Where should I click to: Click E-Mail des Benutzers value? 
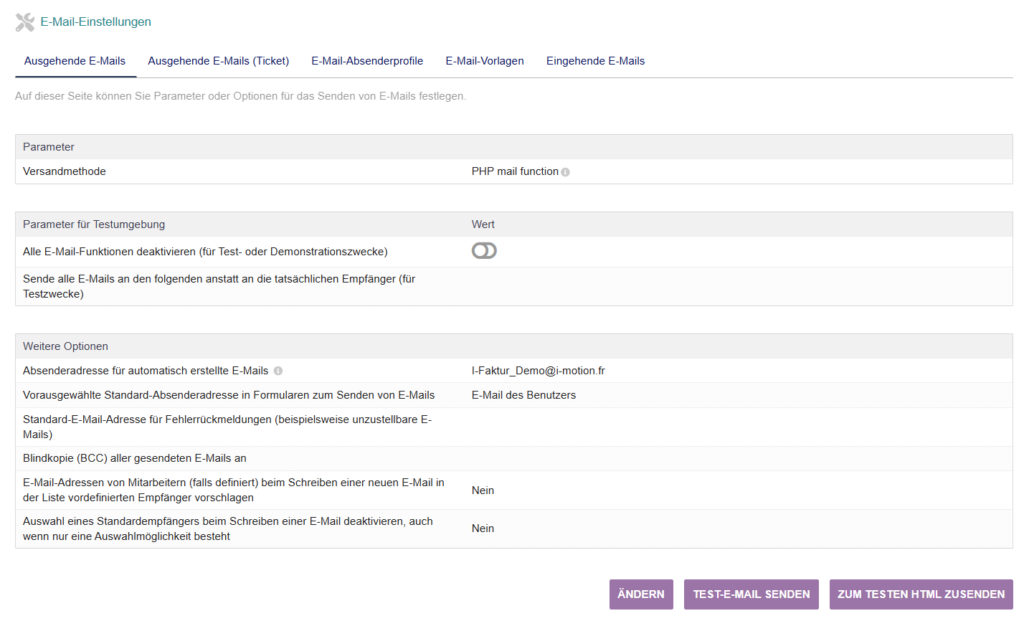[524, 396]
